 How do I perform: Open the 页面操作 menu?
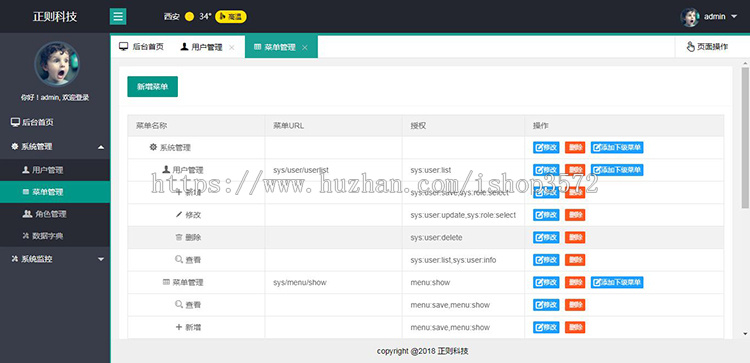[707, 47]
